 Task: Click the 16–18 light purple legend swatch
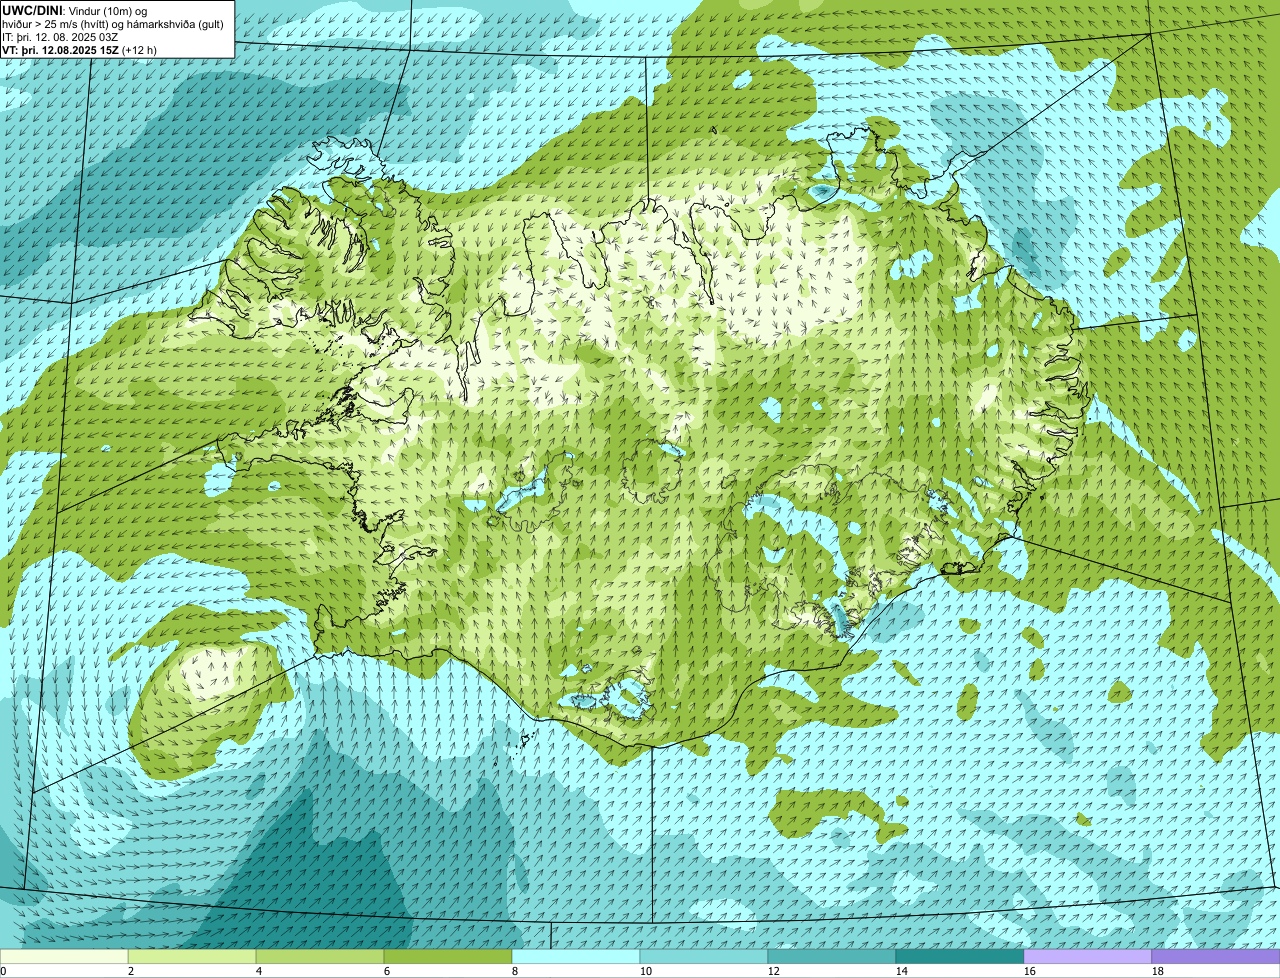point(1088,957)
